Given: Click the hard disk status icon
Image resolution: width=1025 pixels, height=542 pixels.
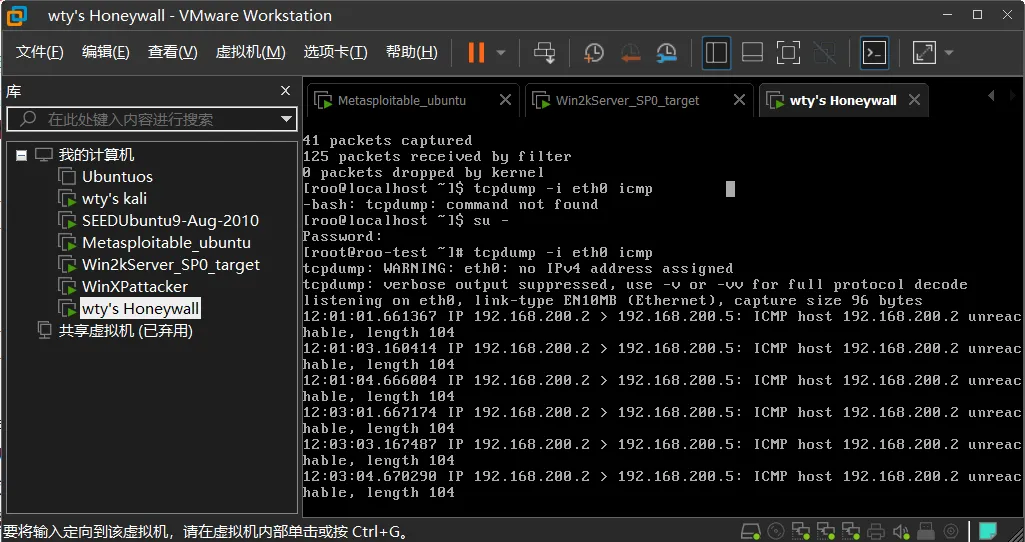Looking at the screenshot, I should coord(752,530).
